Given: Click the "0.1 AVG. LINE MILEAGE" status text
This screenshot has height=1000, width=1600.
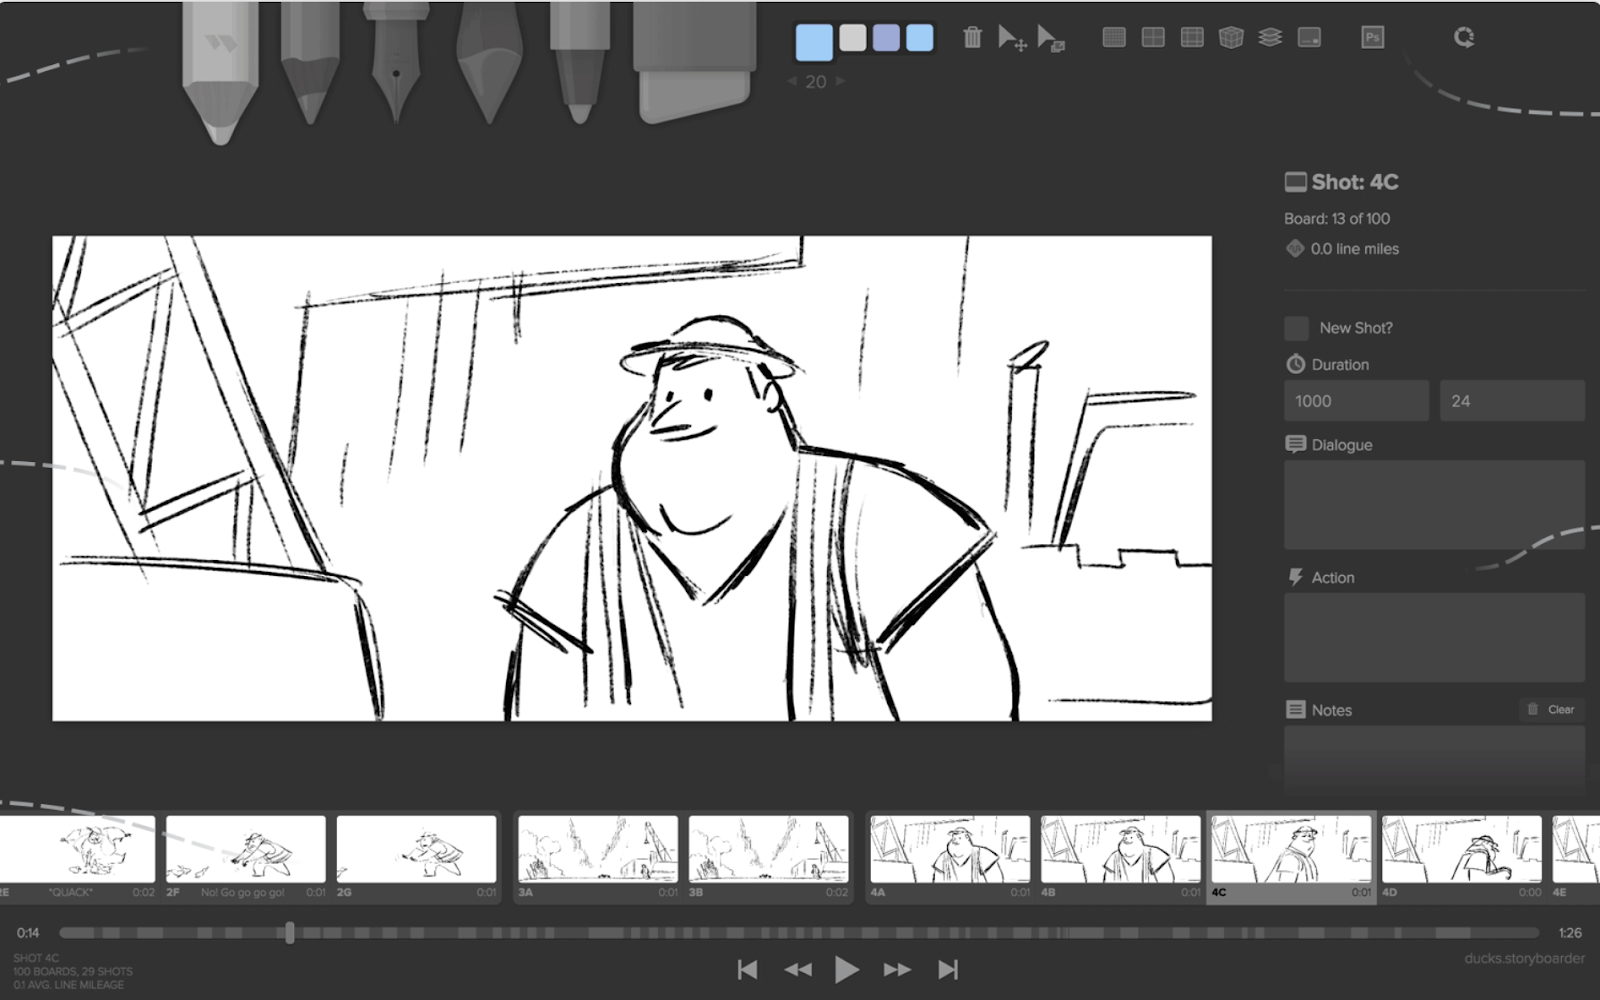Looking at the screenshot, I should pyautogui.click(x=69, y=985).
